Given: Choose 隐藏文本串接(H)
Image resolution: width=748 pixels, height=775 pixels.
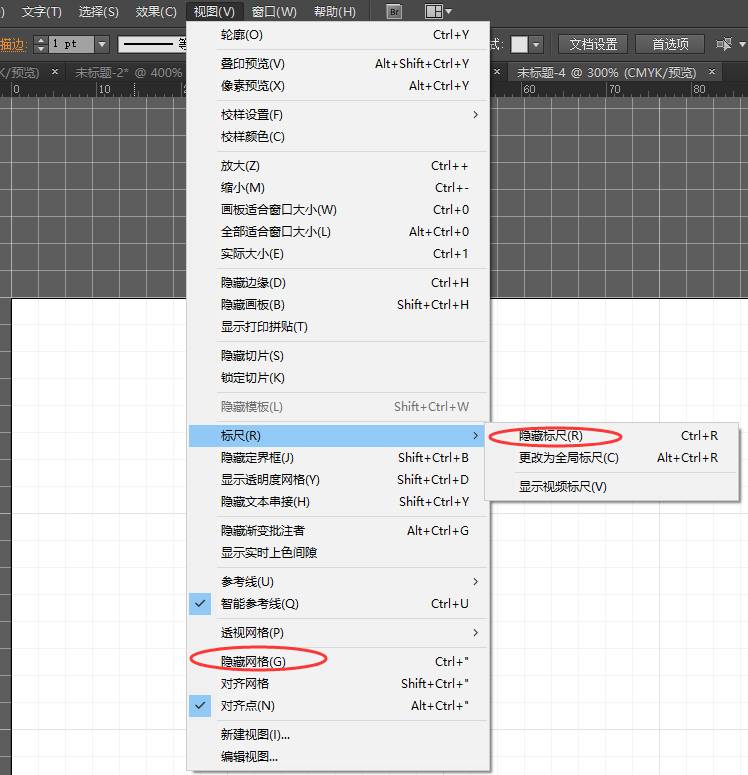Looking at the screenshot, I should tap(339, 502).
